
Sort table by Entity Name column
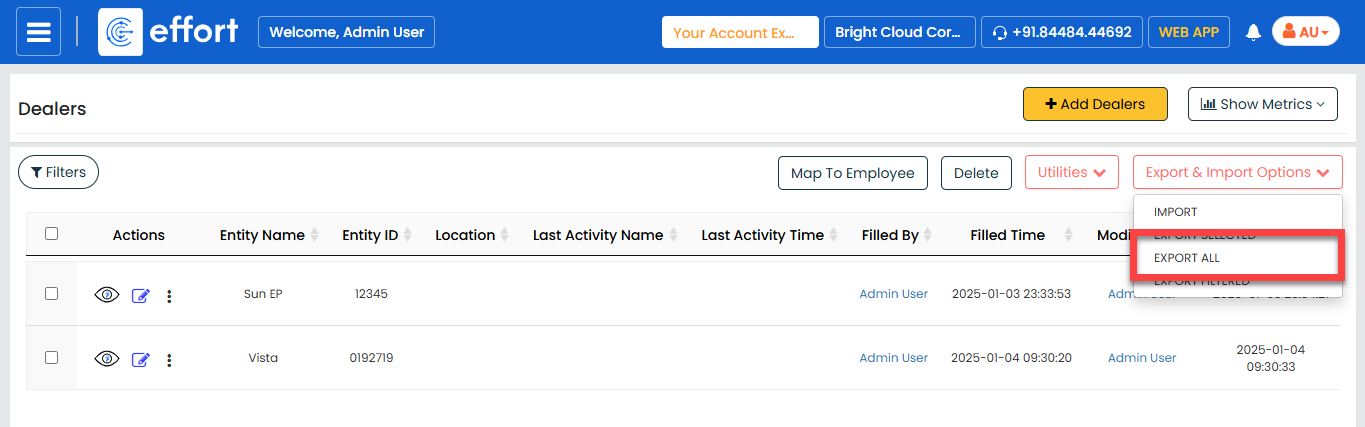click(x=314, y=236)
